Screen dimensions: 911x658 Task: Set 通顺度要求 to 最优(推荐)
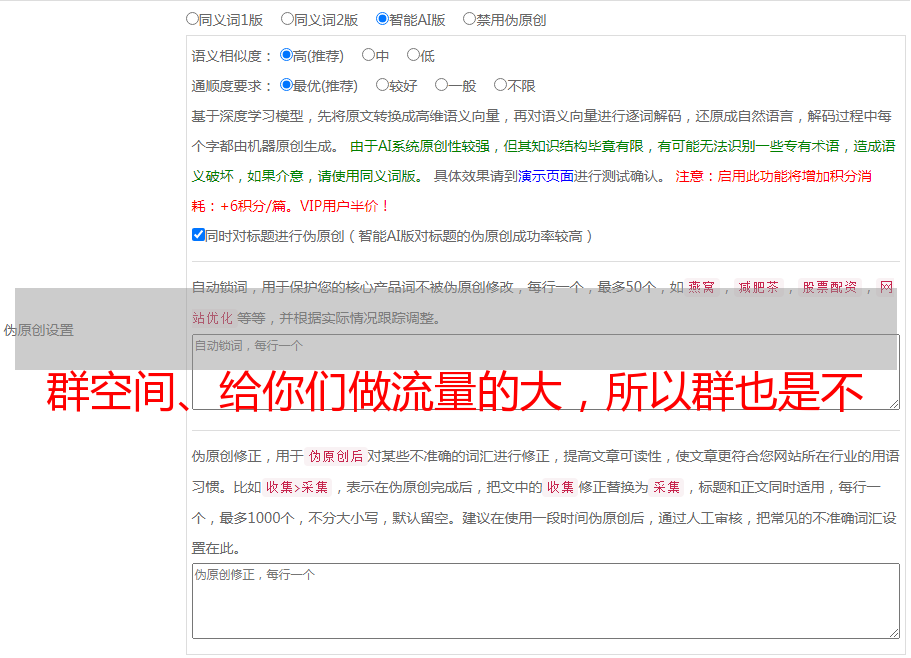[x=286, y=85]
